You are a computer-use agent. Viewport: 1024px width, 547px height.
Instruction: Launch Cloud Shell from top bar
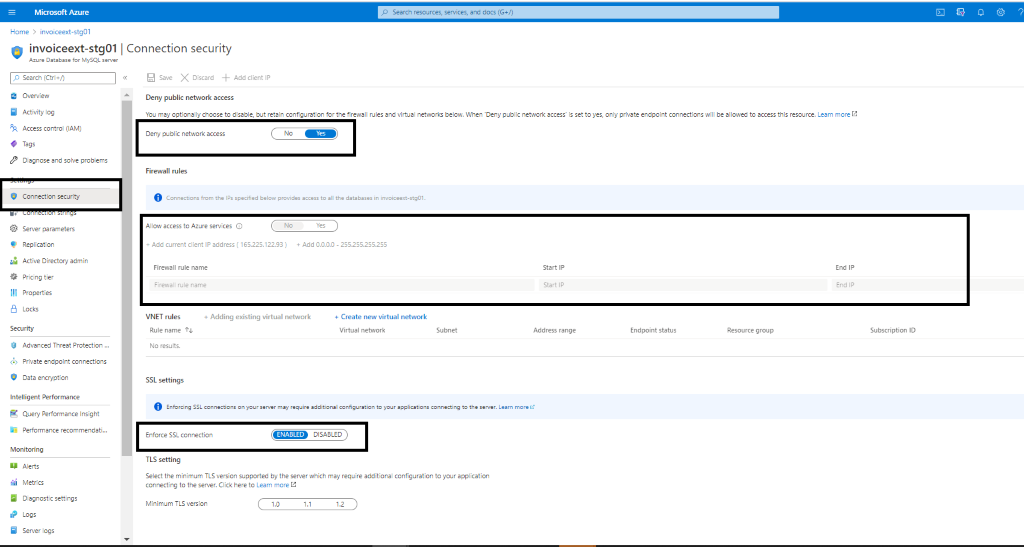pyautogui.click(x=940, y=12)
